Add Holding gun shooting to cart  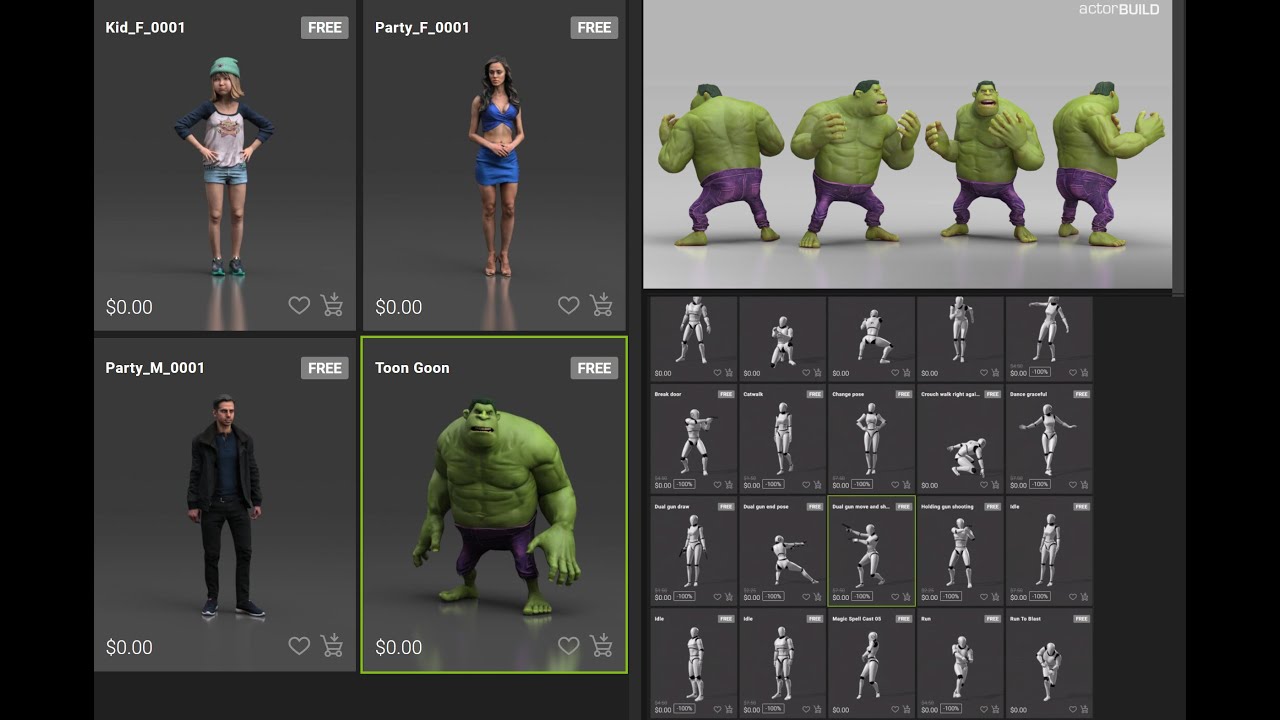(x=996, y=597)
